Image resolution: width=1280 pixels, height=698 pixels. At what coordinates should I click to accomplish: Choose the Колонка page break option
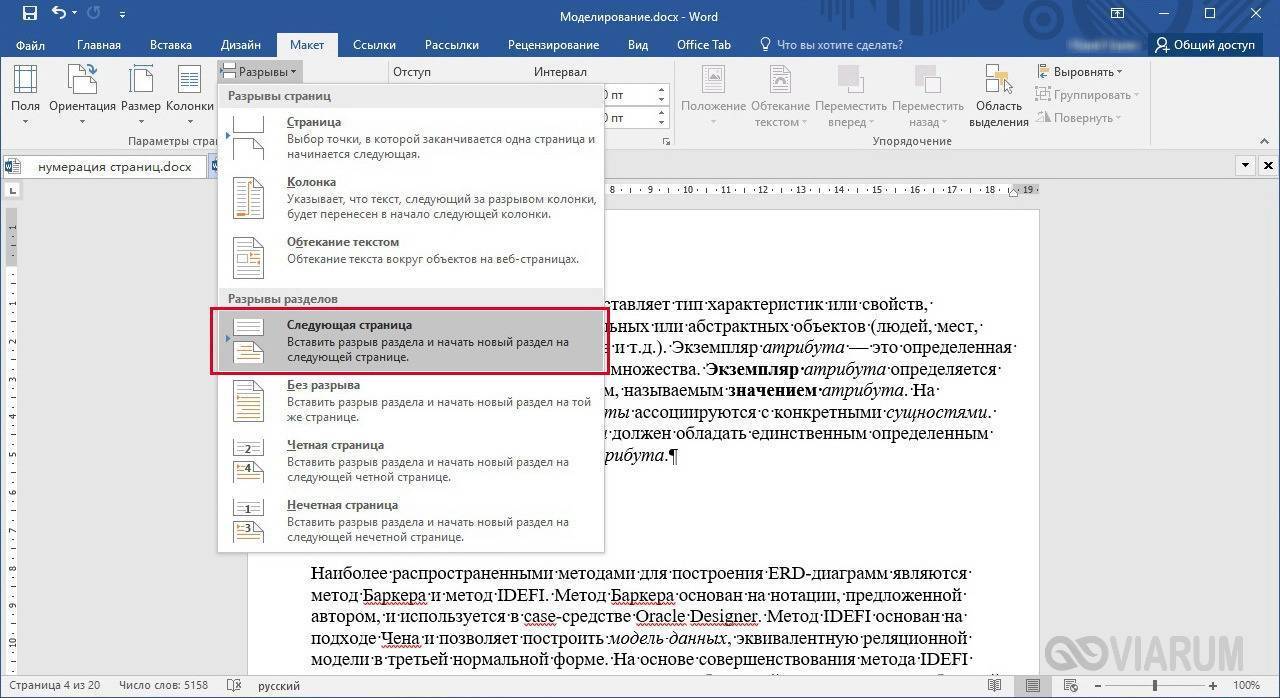[411, 197]
